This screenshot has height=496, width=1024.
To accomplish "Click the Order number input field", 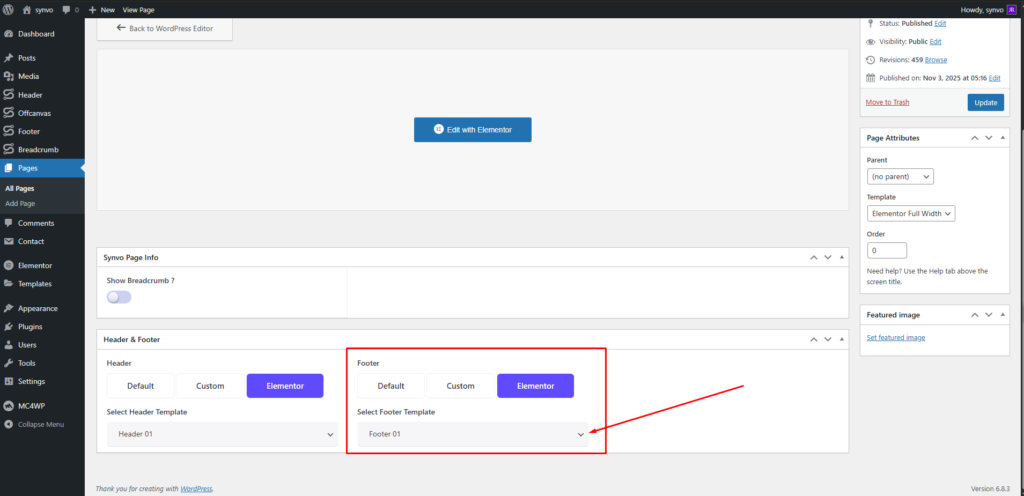I will point(887,250).
